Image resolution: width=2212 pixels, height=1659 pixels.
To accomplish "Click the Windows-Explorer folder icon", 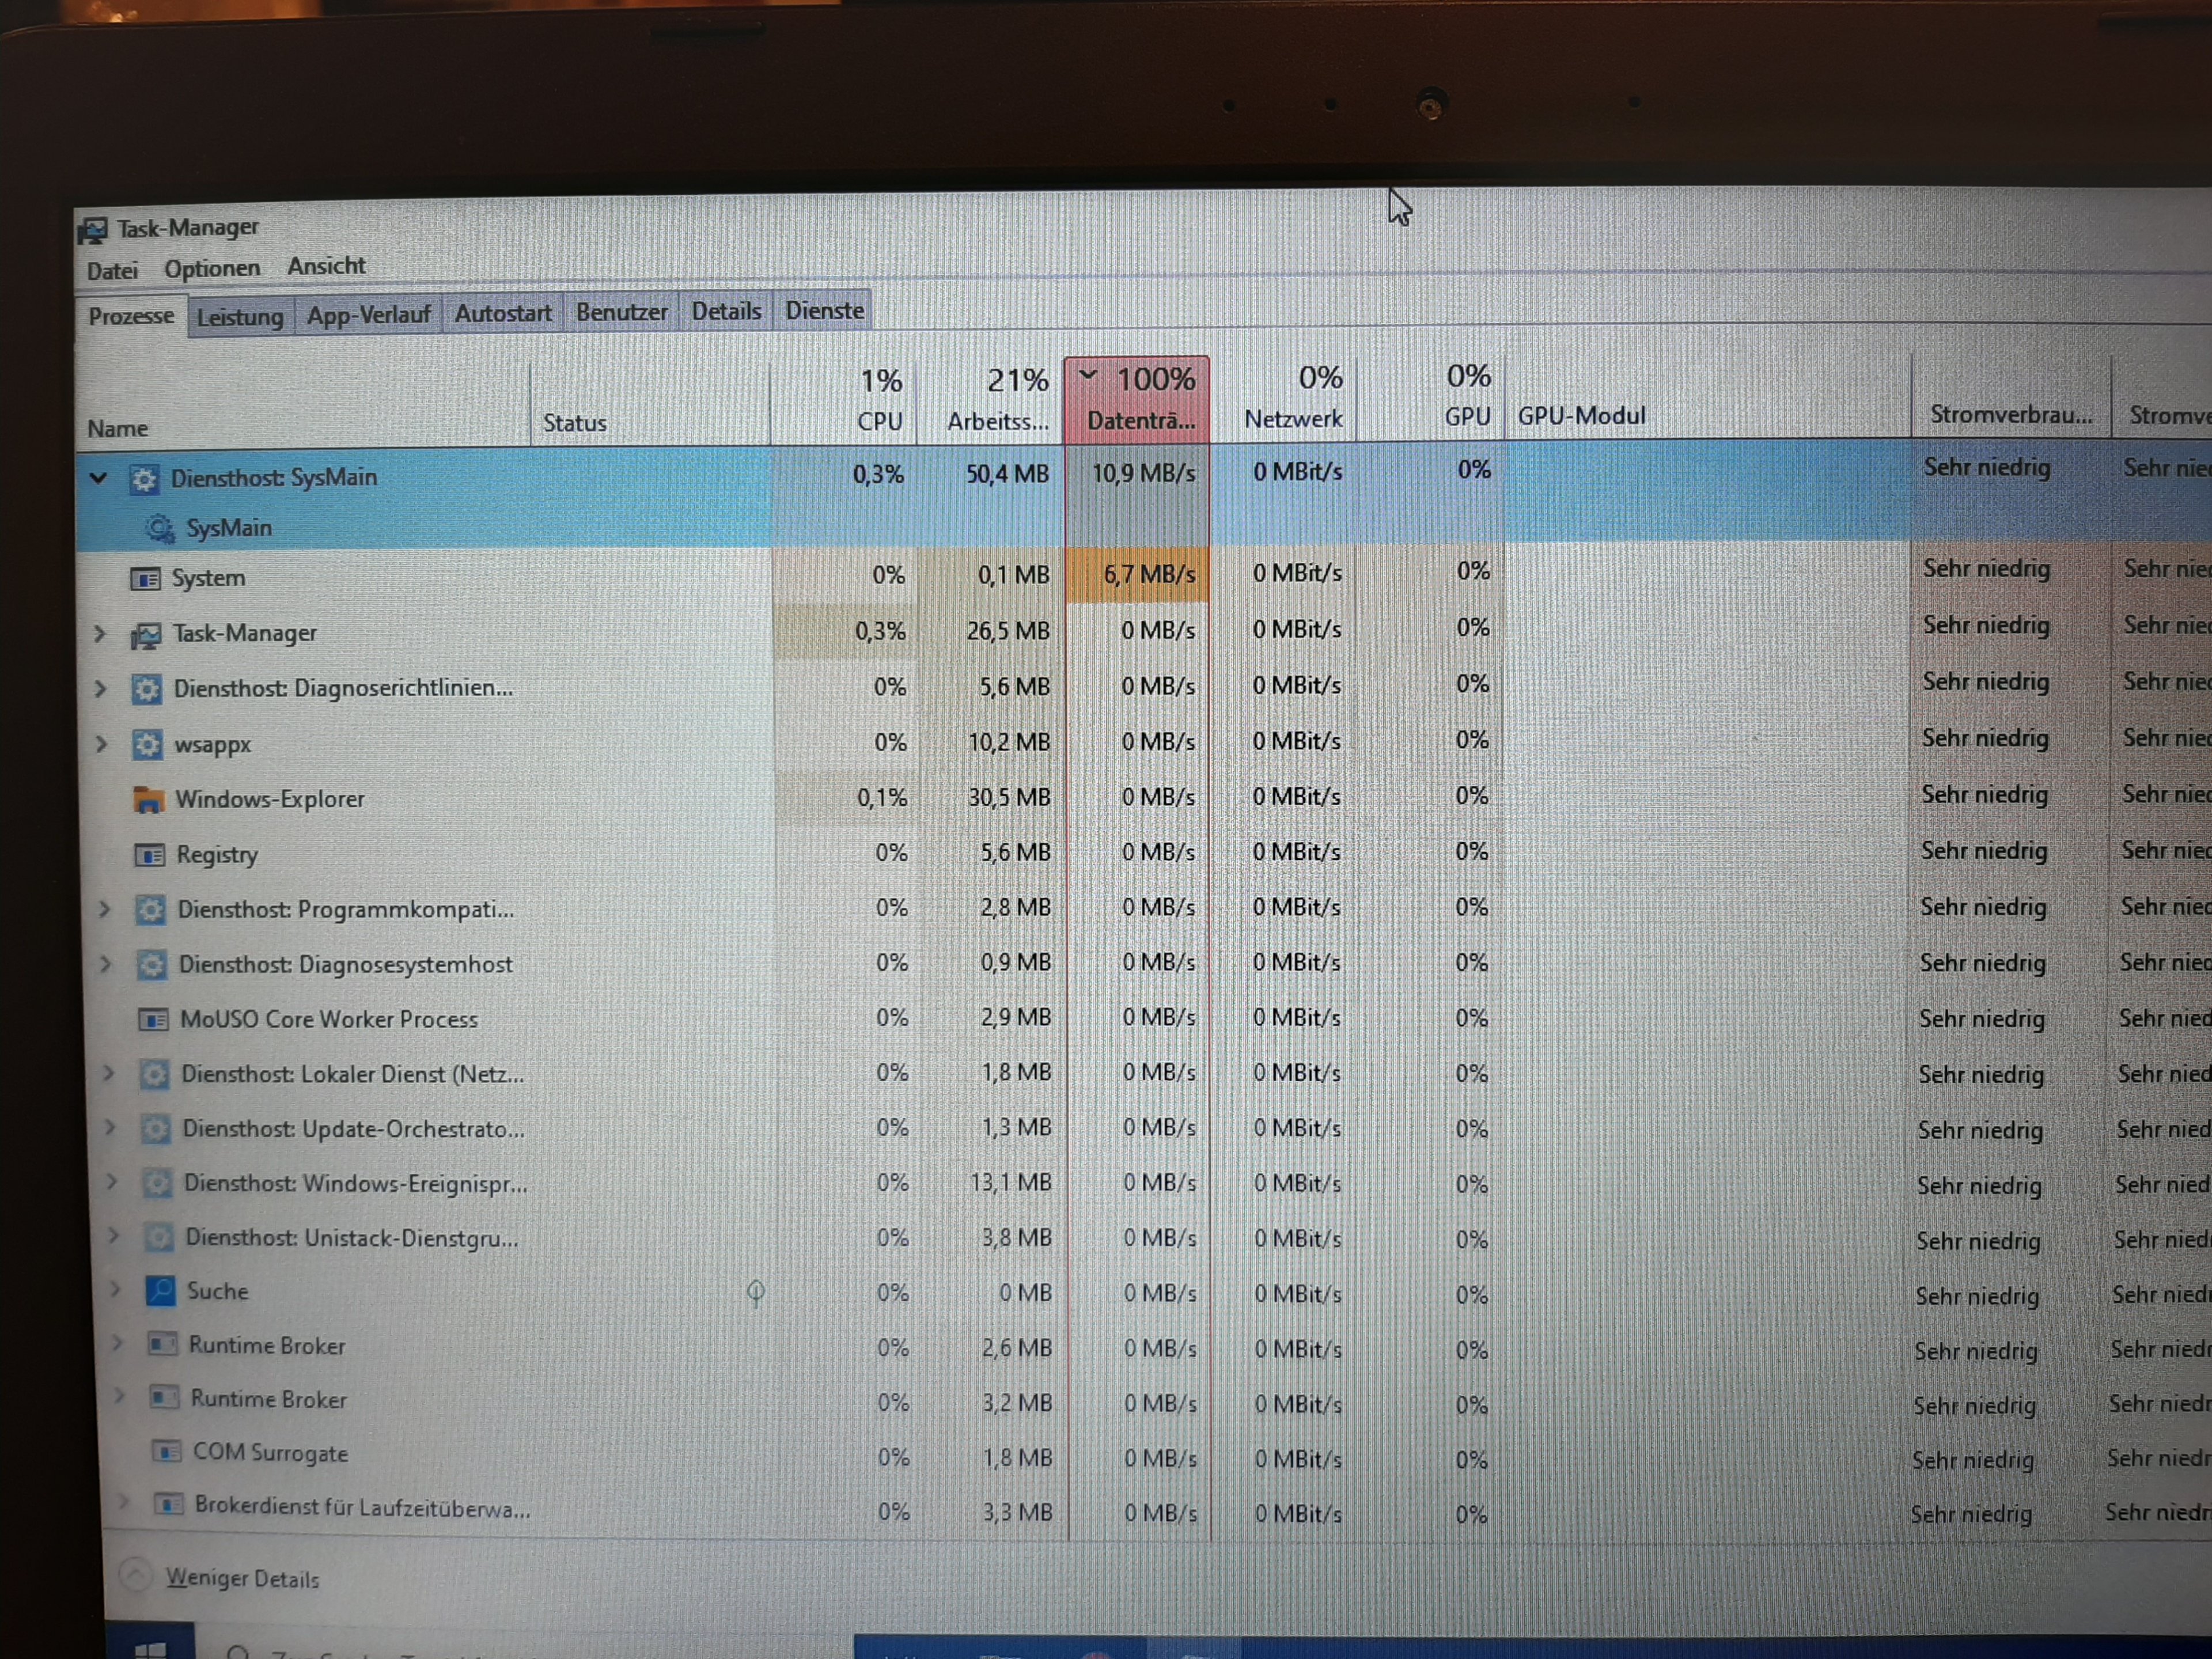I will (x=148, y=799).
